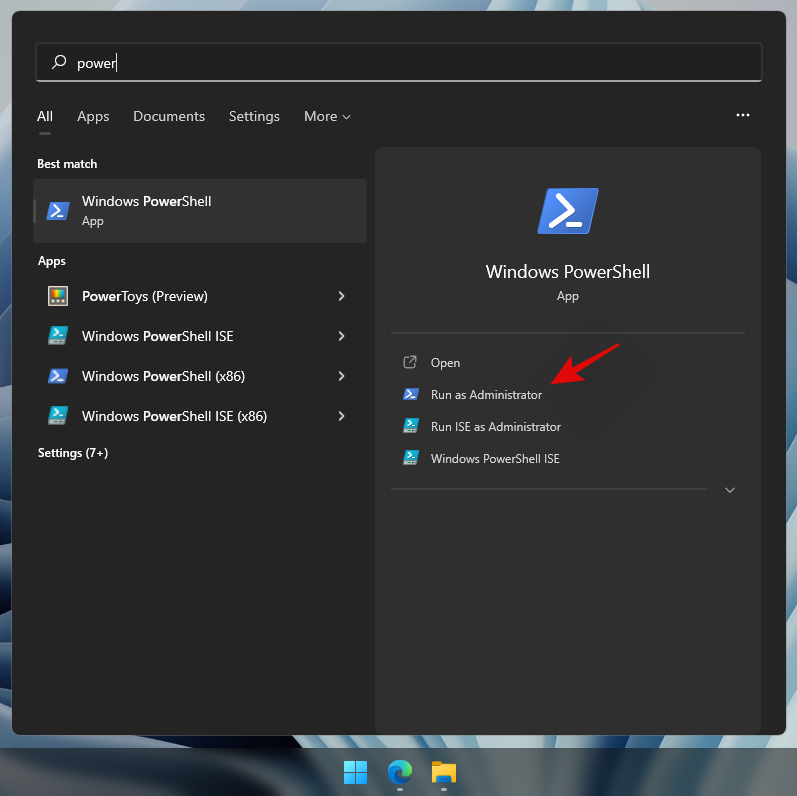
Task: Click the PowerToys (Preview) app icon
Action: (58, 296)
